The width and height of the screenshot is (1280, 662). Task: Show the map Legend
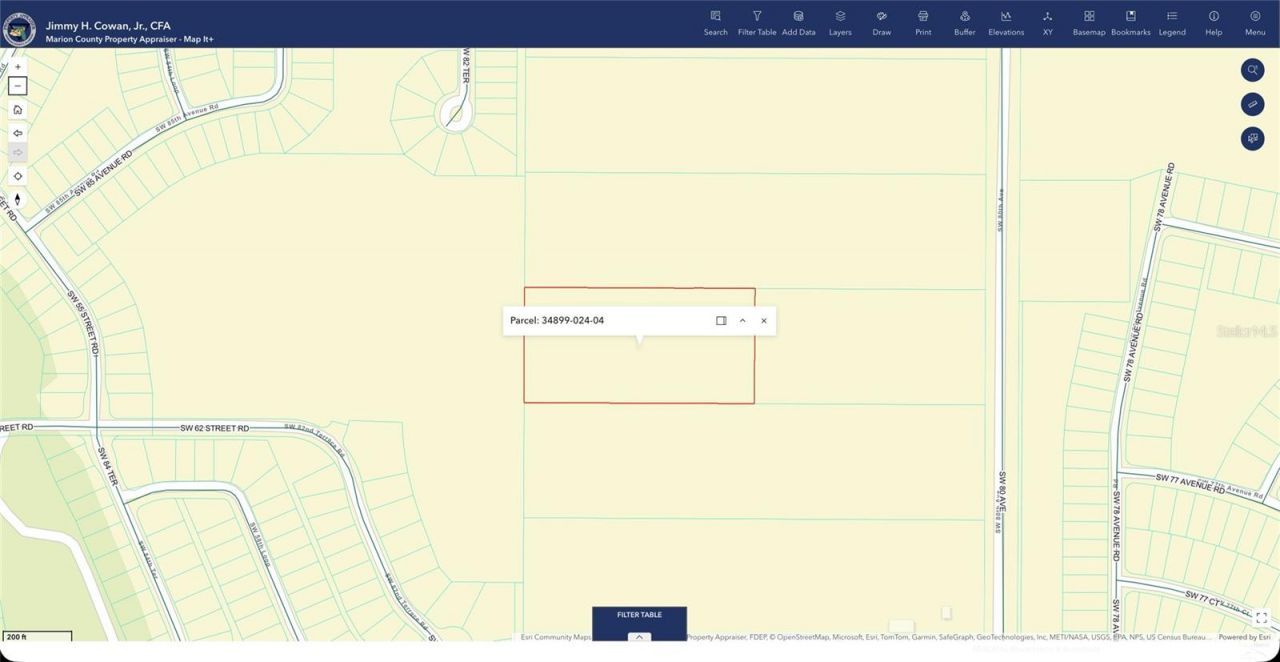click(1172, 23)
